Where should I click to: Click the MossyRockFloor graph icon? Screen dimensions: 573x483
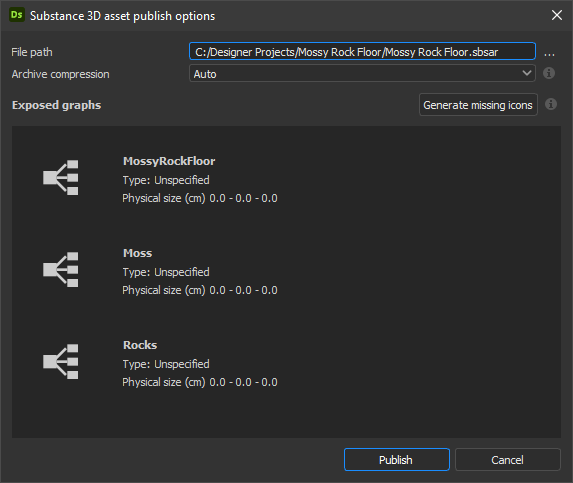[x=61, y=178]
